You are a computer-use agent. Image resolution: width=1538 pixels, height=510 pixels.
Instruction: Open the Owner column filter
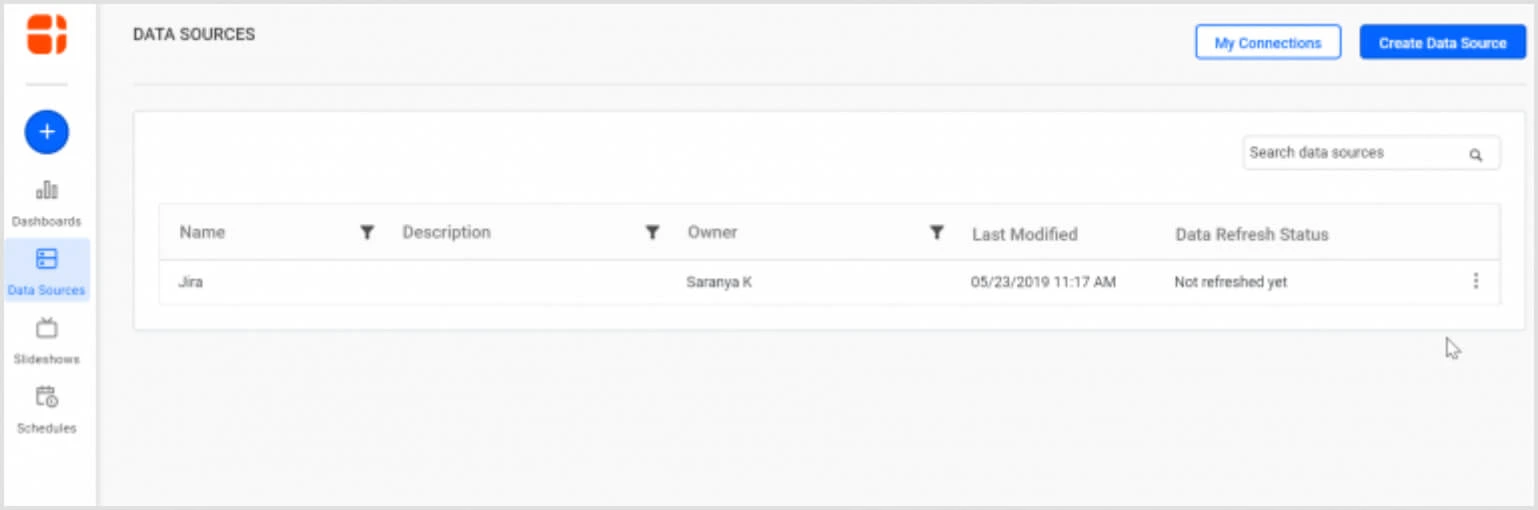[937, 233]
